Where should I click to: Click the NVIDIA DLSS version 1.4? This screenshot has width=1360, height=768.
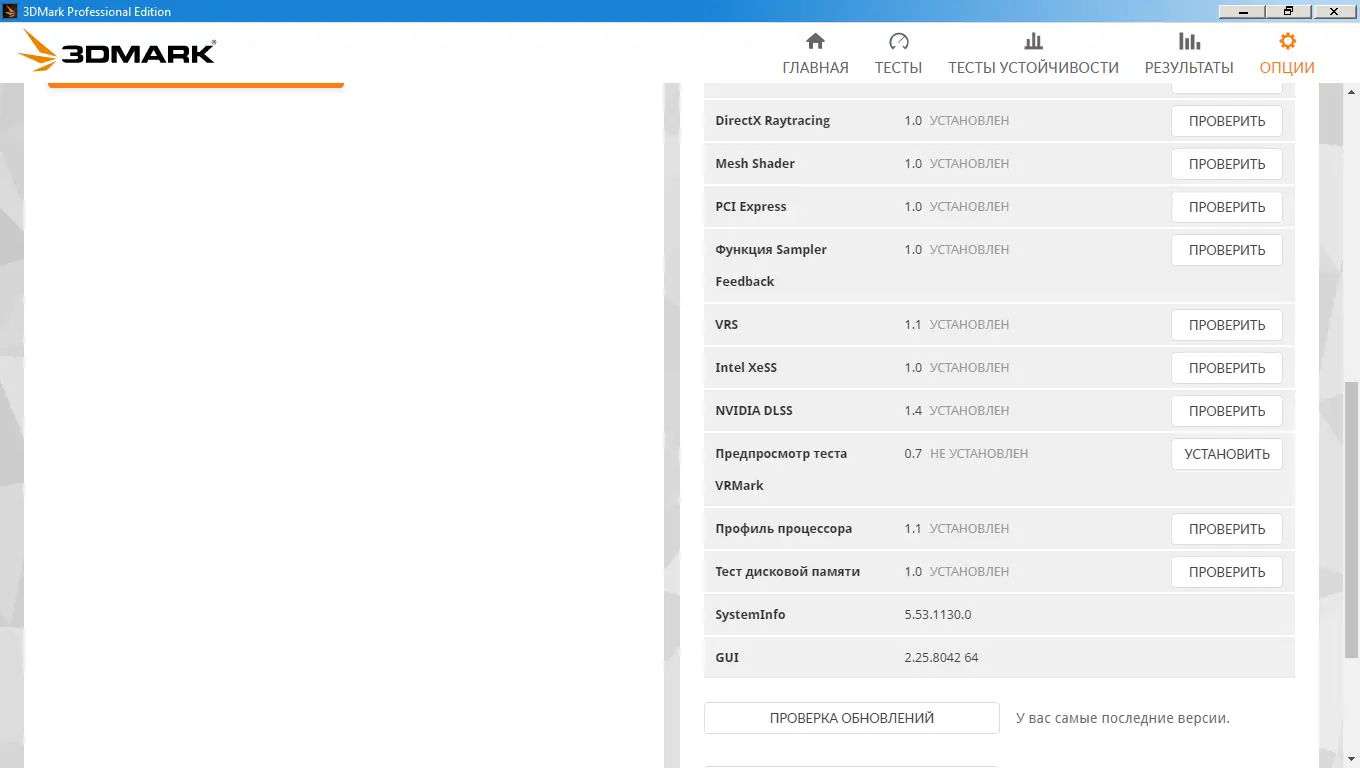pos(913,411)
